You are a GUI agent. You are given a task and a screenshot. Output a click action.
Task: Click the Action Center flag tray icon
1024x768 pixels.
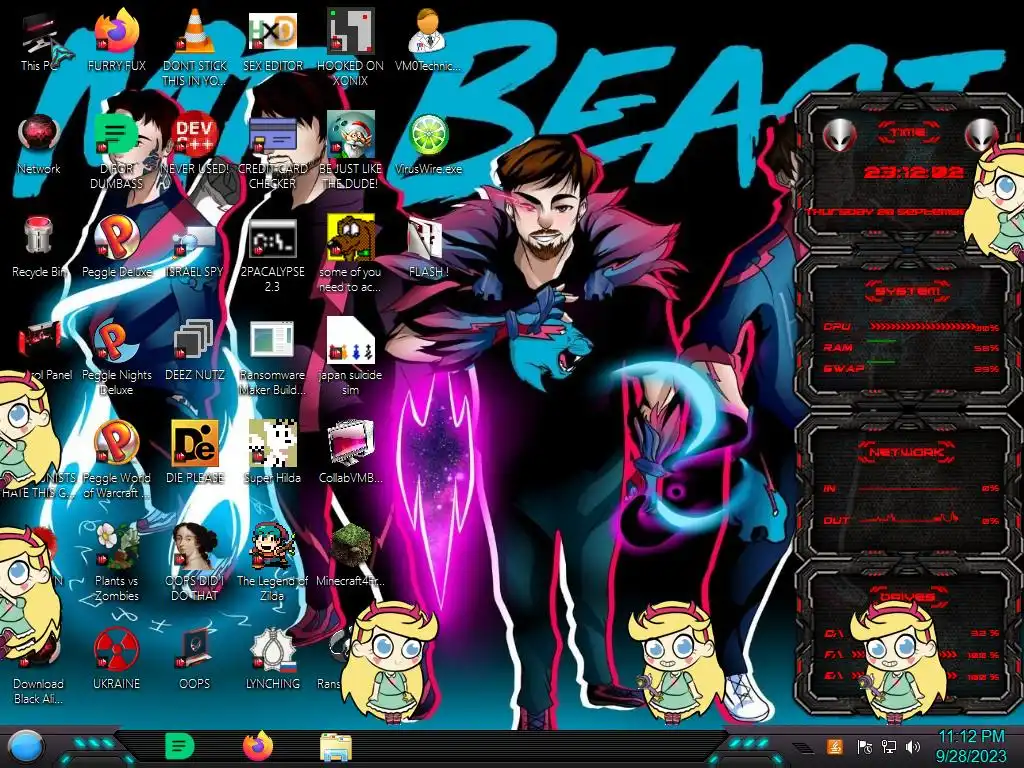pos(865,746)
